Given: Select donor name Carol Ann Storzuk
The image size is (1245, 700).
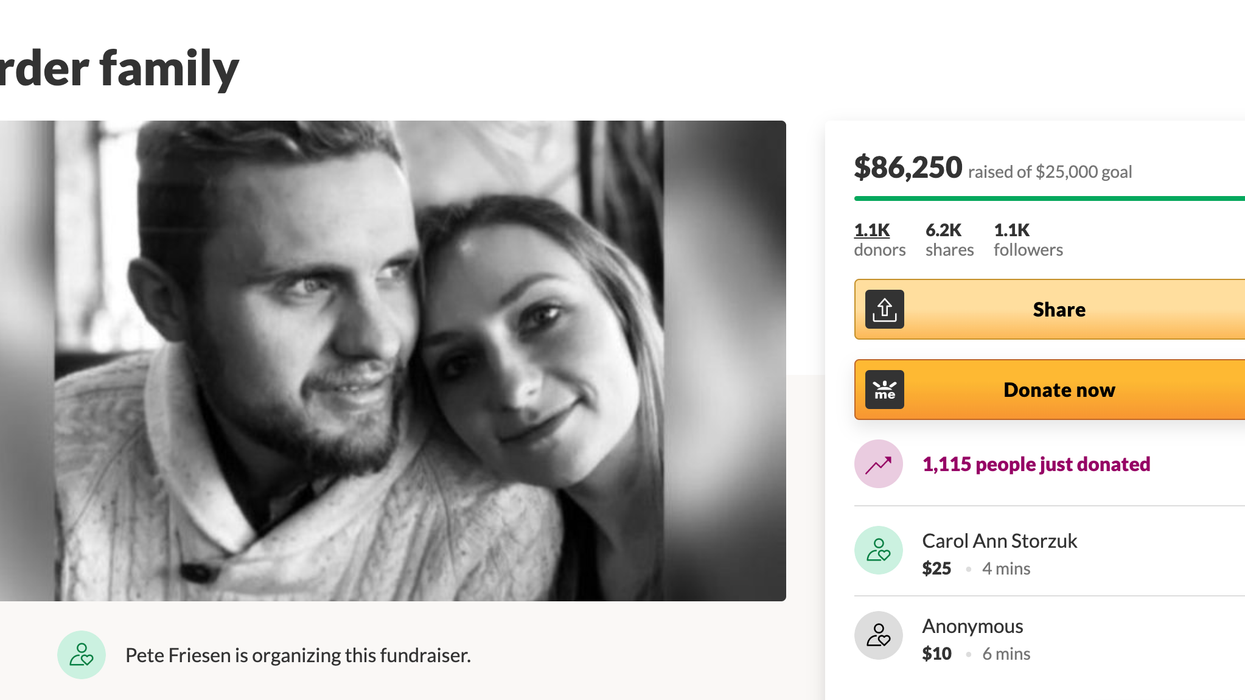Looking at the screenshot, I should [999, 541].
